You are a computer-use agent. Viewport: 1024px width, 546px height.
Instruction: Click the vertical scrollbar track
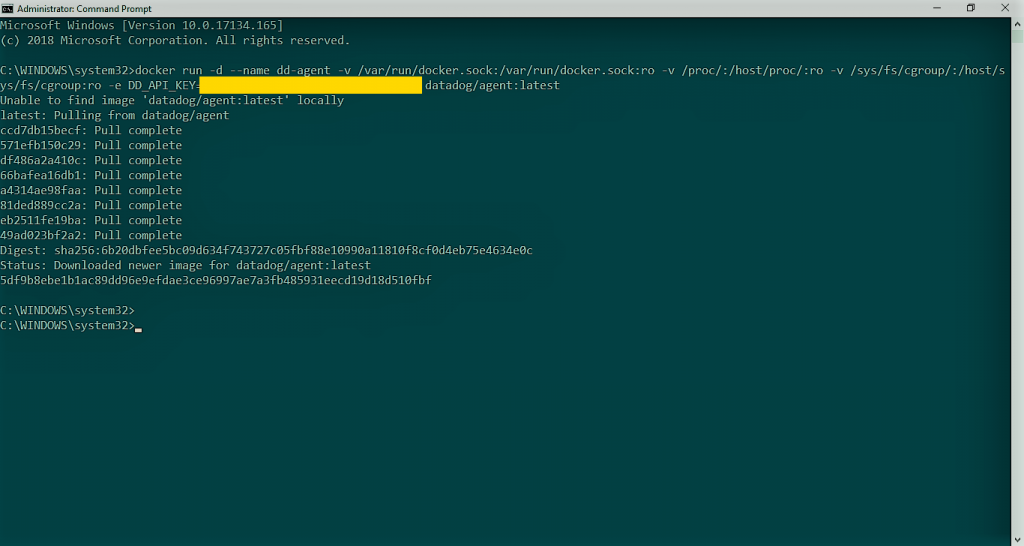[x=1018, y=281]
